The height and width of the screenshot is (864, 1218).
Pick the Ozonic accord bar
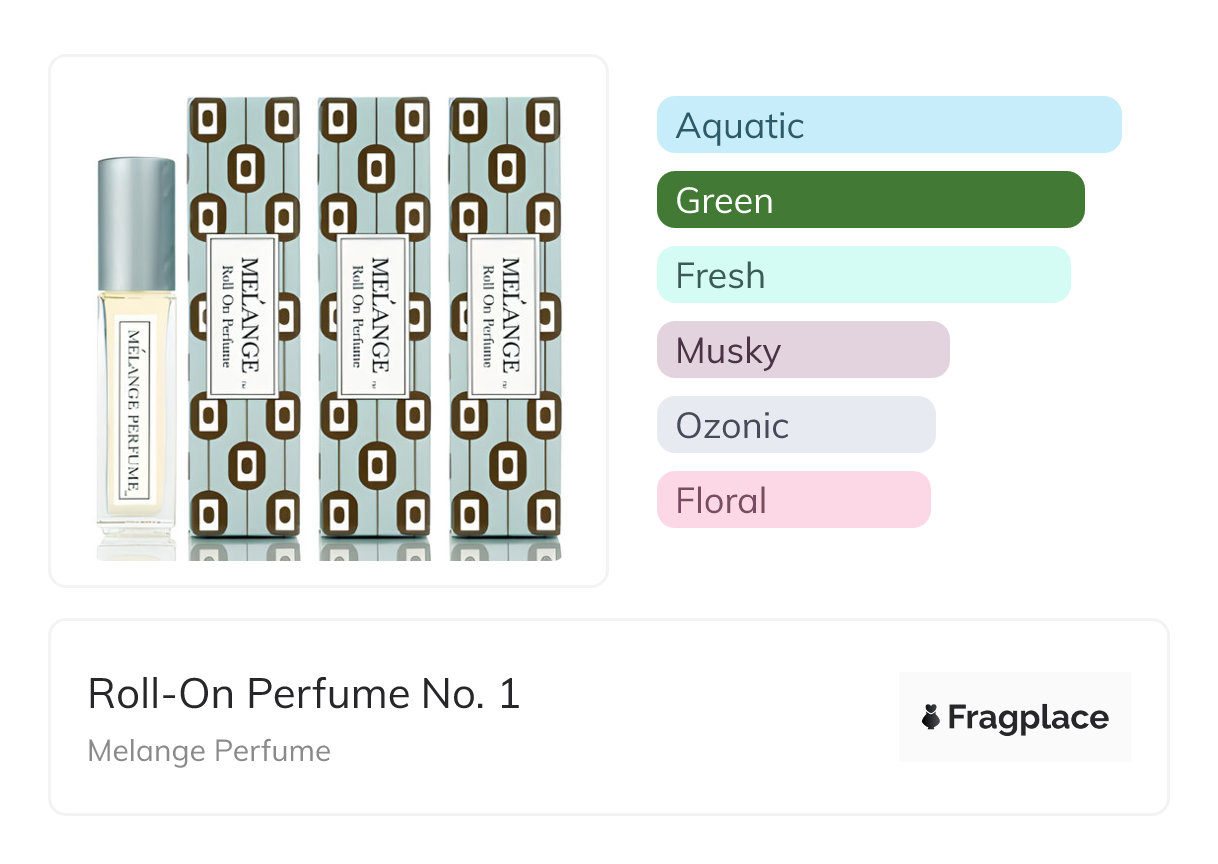pos(795,425)
